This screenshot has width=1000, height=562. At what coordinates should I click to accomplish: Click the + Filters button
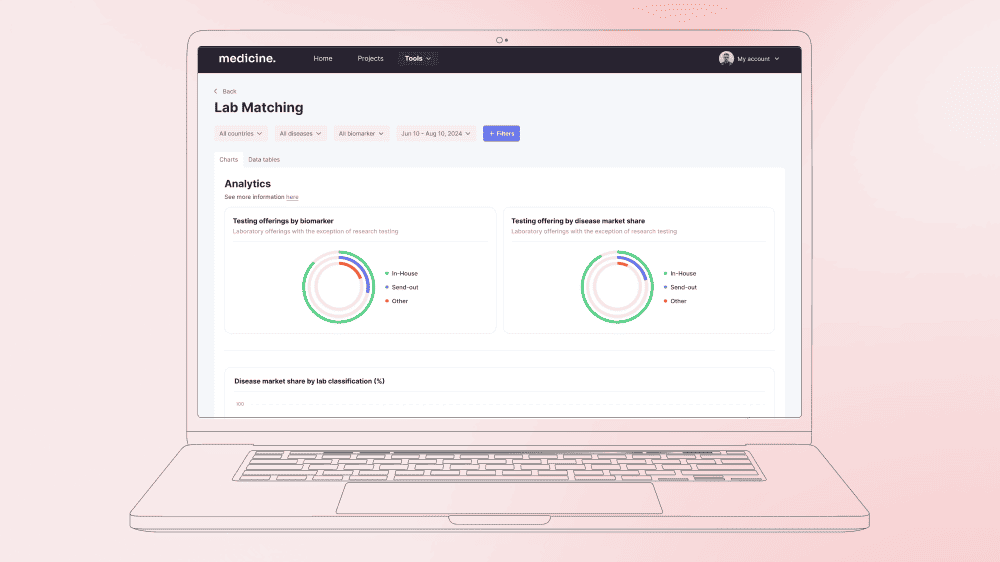[501, 133]
